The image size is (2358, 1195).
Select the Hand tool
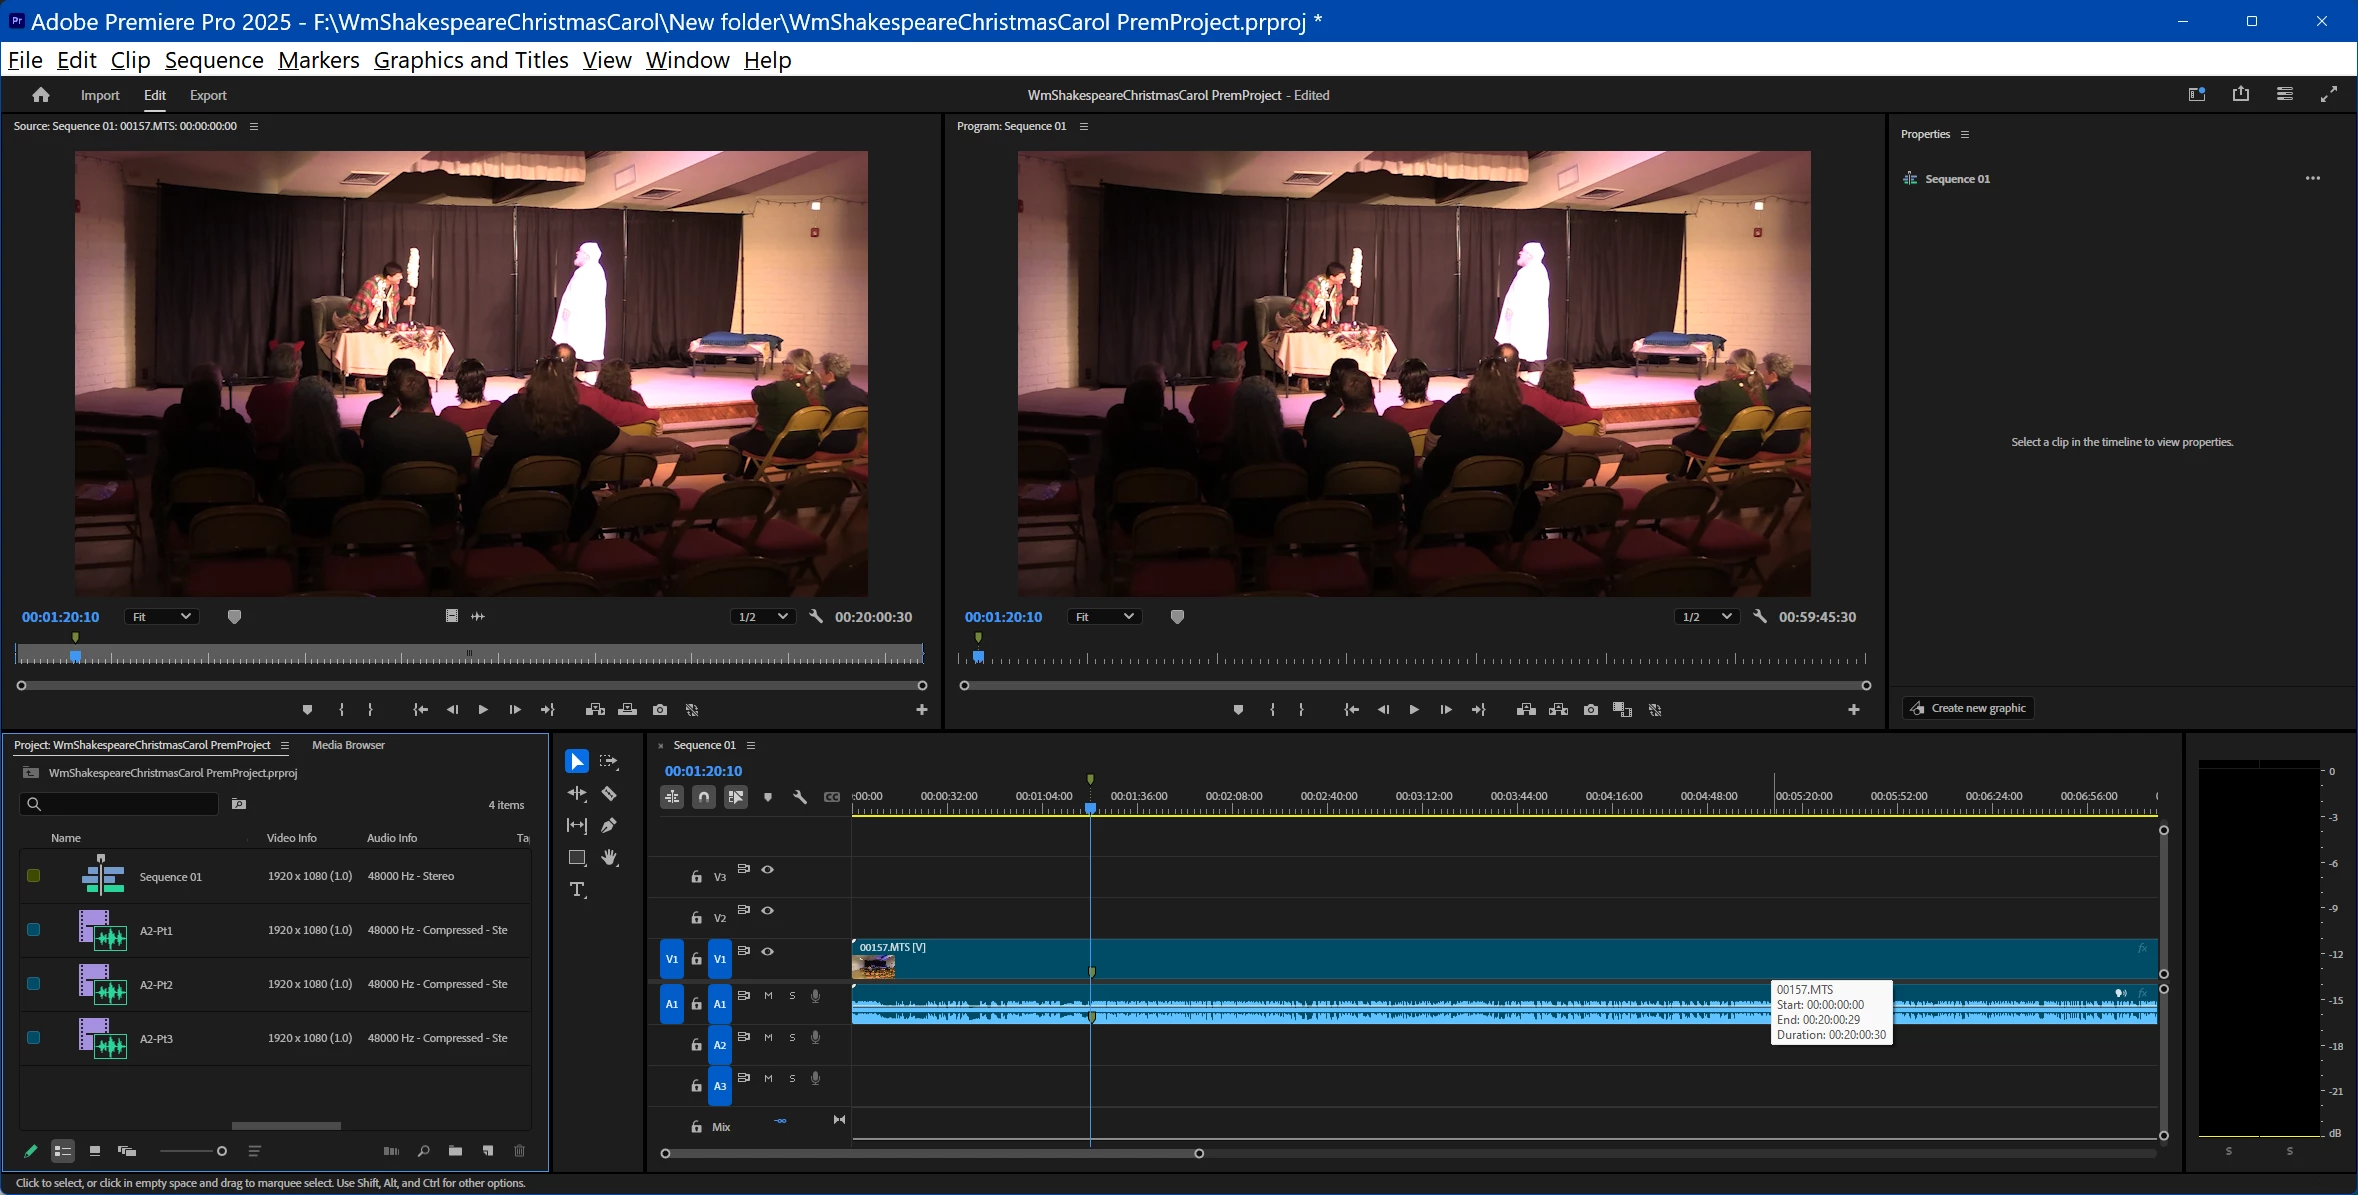click(609, 858)
